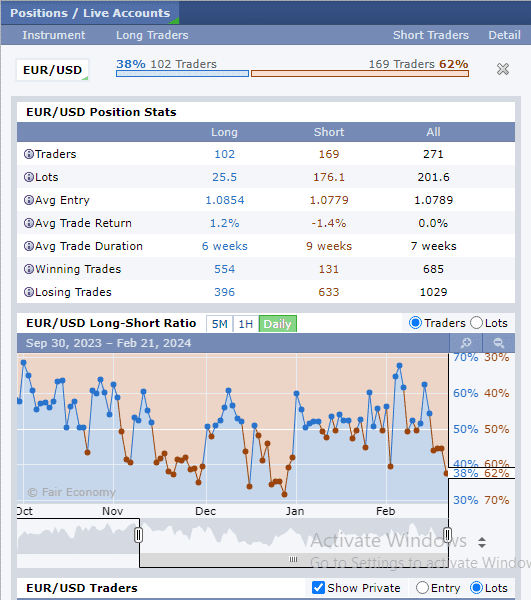The height and width of the screenshot is (600, 531).
Task: Click the Long Traders column header
Action: 152,35
